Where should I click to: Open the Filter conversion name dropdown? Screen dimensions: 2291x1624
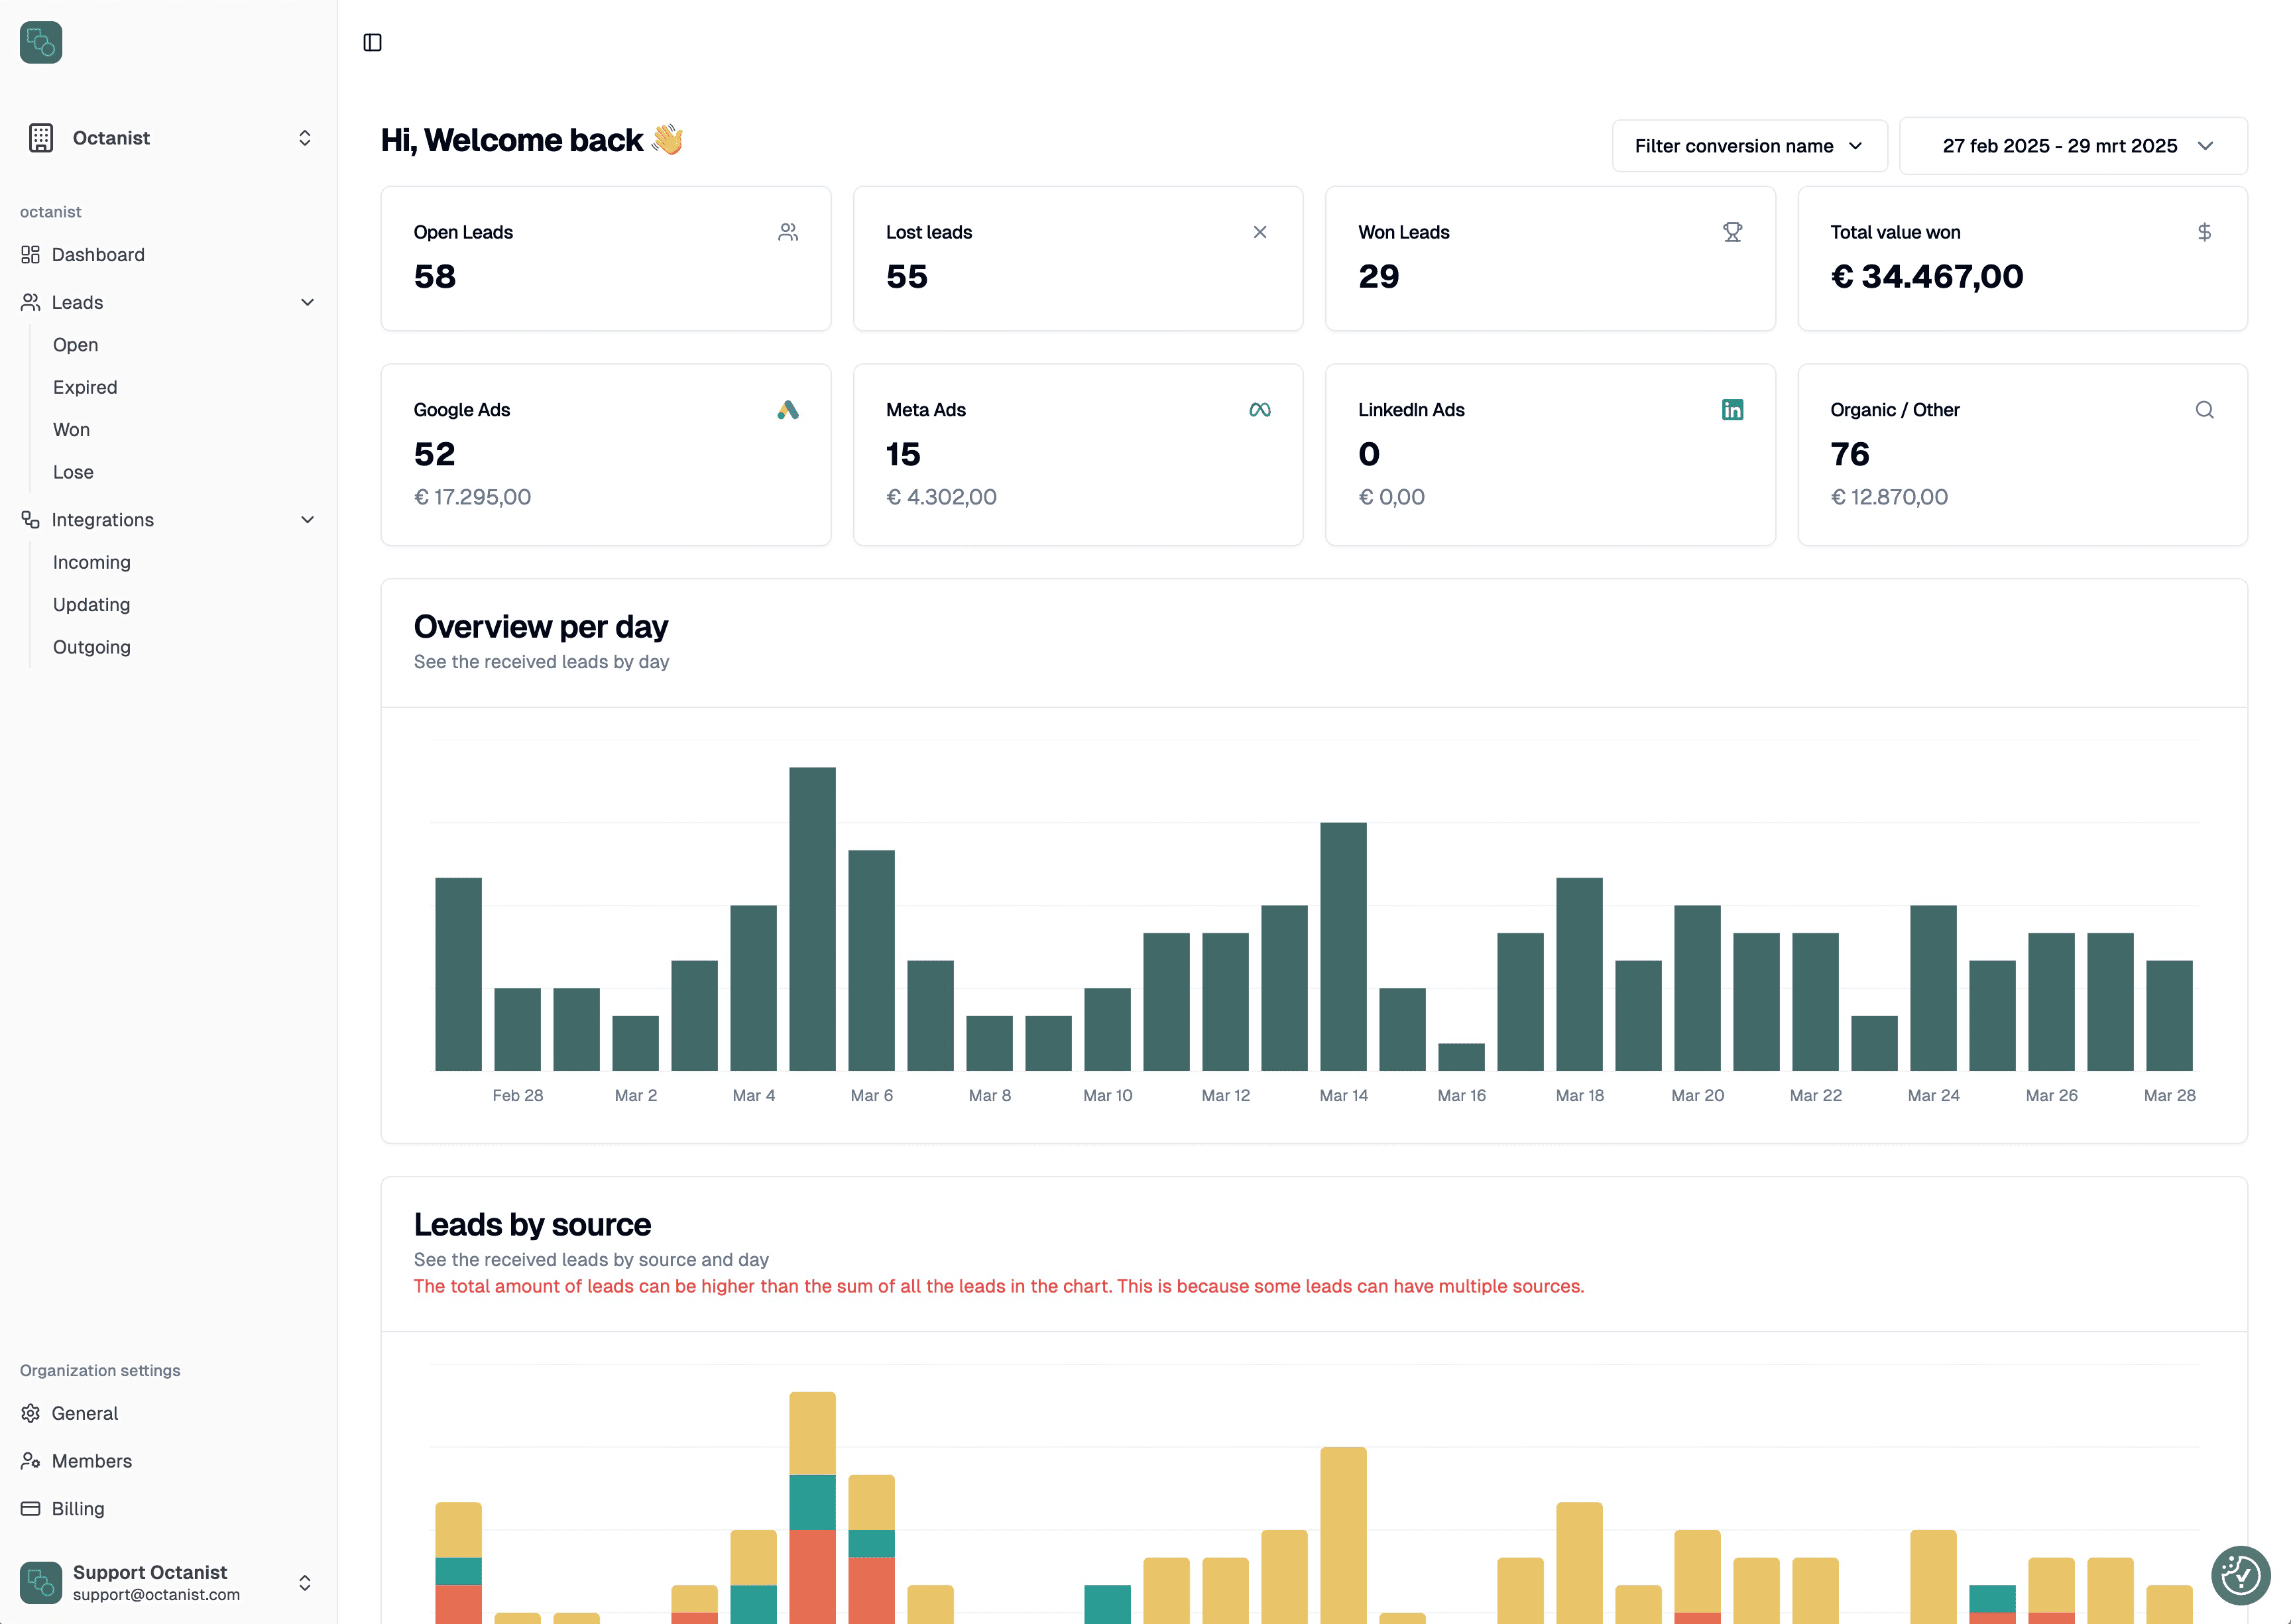1749,145
